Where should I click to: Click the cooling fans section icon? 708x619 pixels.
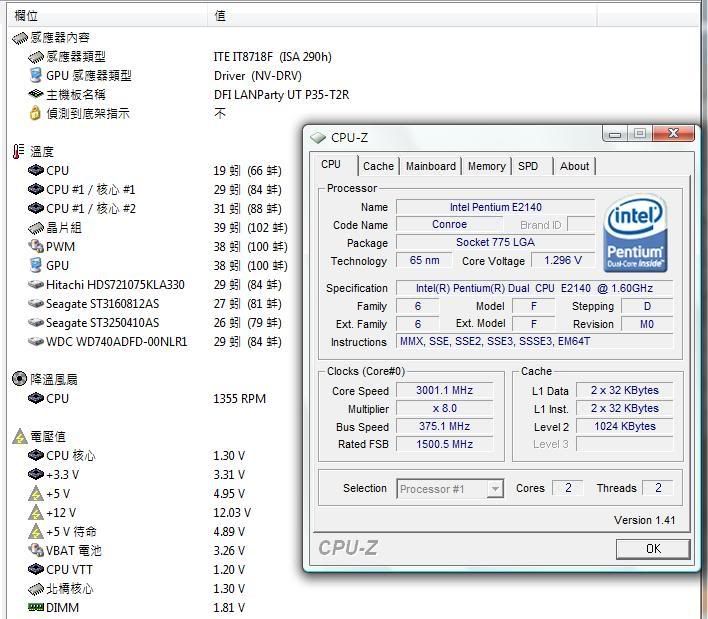[x=19, y=379]
